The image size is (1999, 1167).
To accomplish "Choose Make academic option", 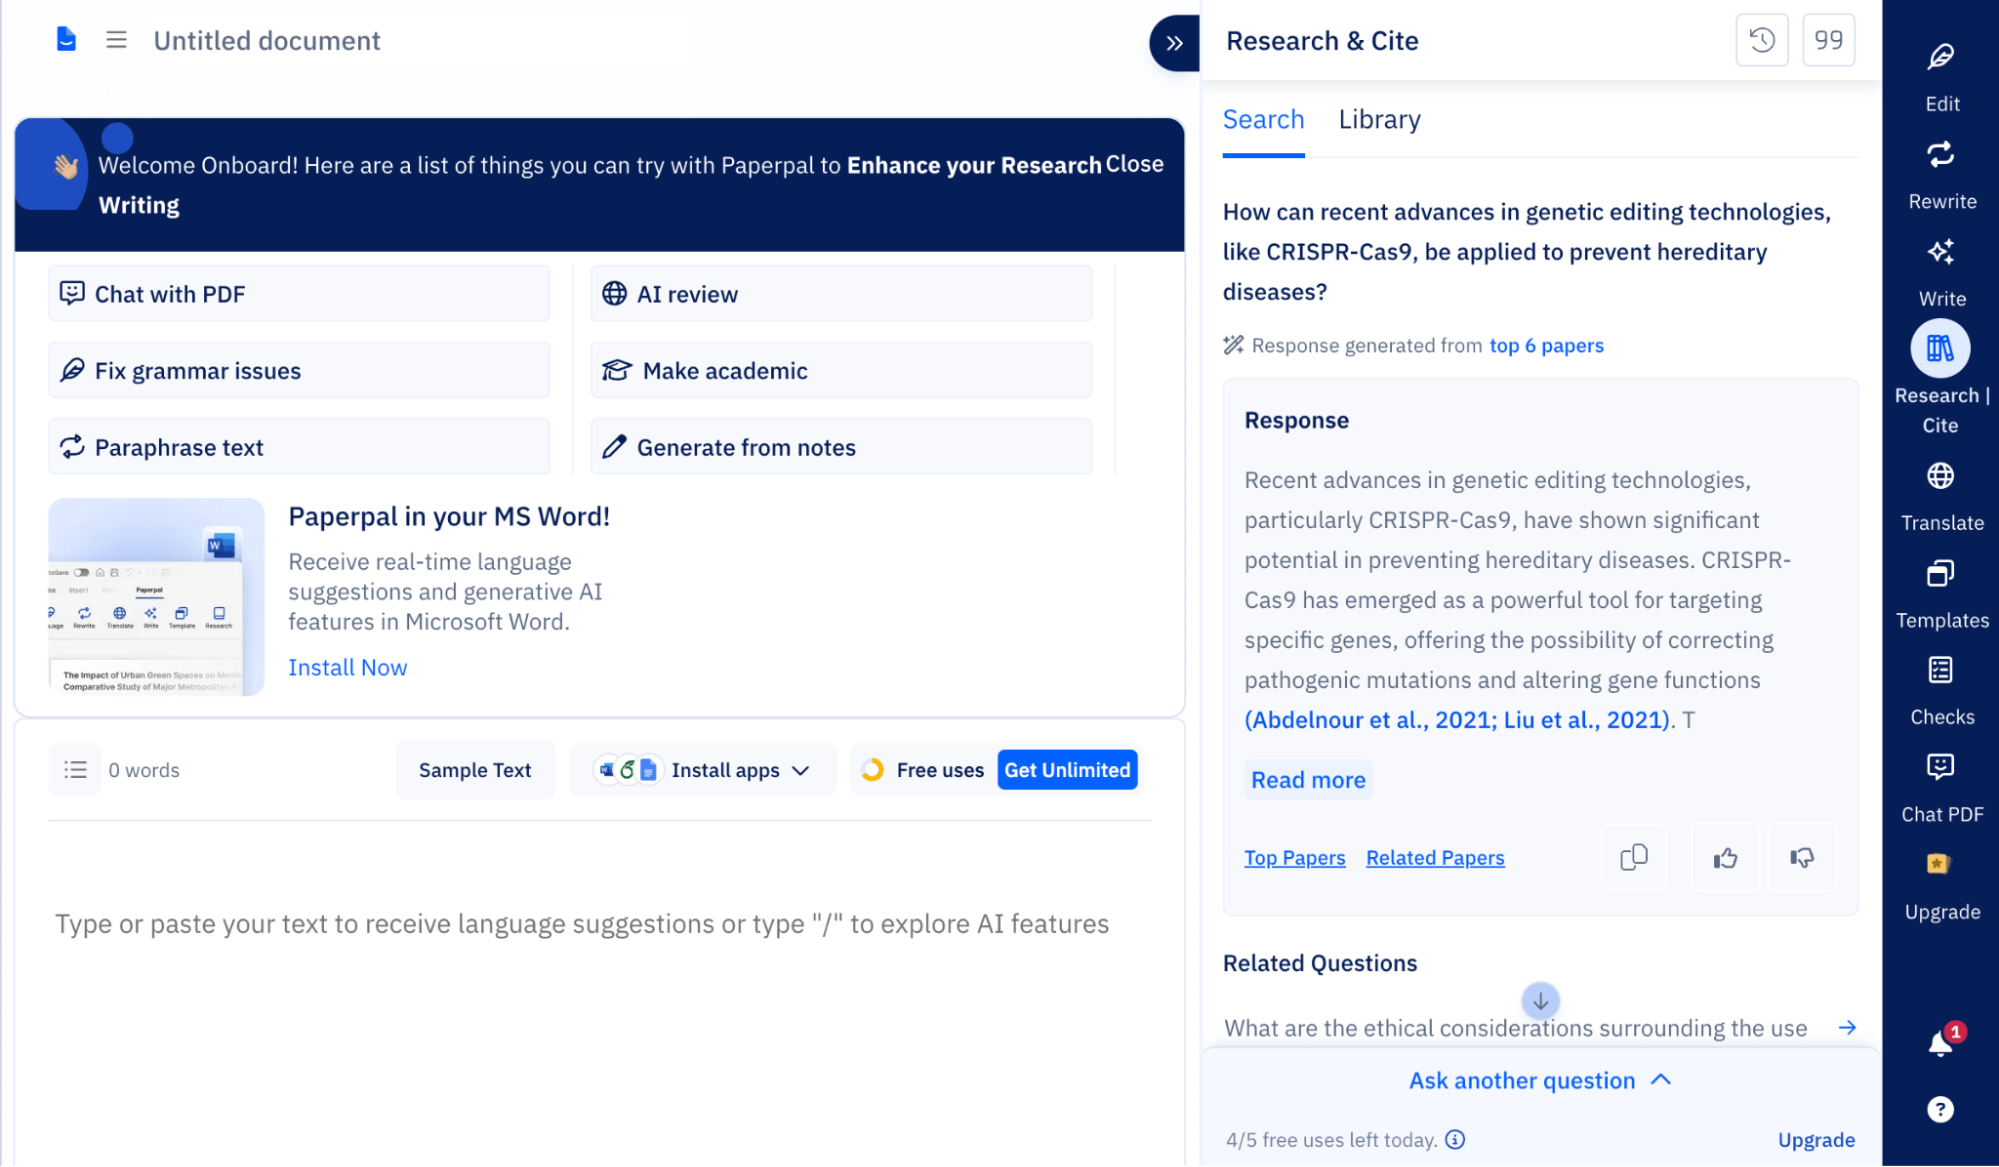I will point(841,370).
